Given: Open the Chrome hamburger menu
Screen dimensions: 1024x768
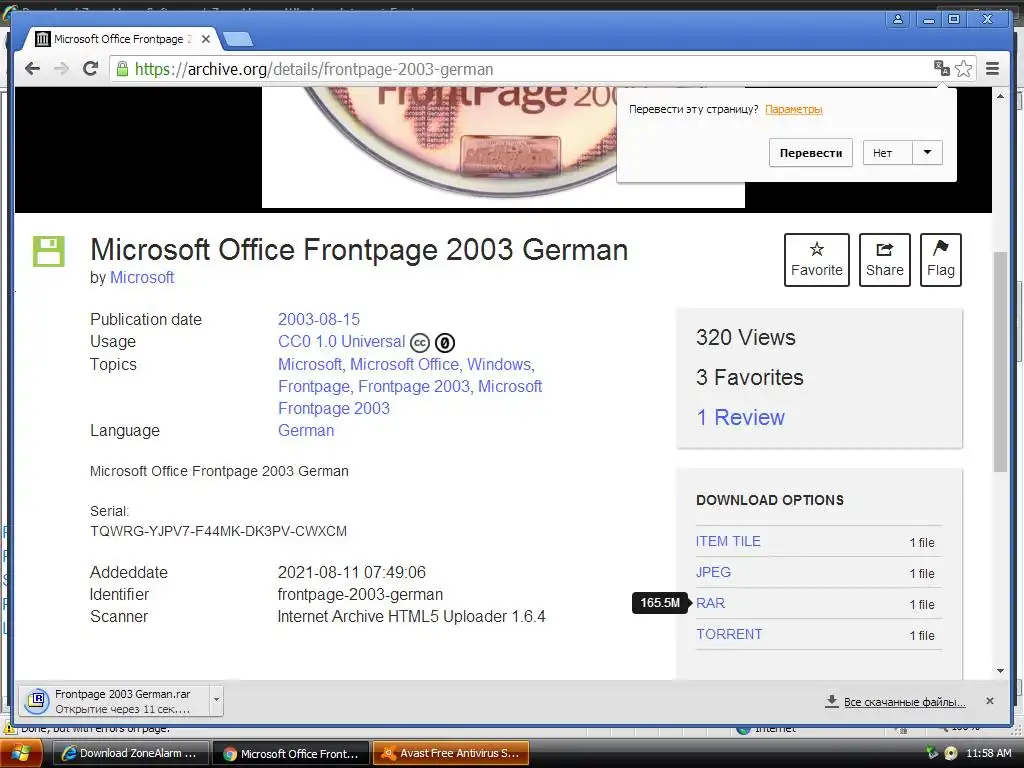Looking at the screenshot, I should click(992, 69).
